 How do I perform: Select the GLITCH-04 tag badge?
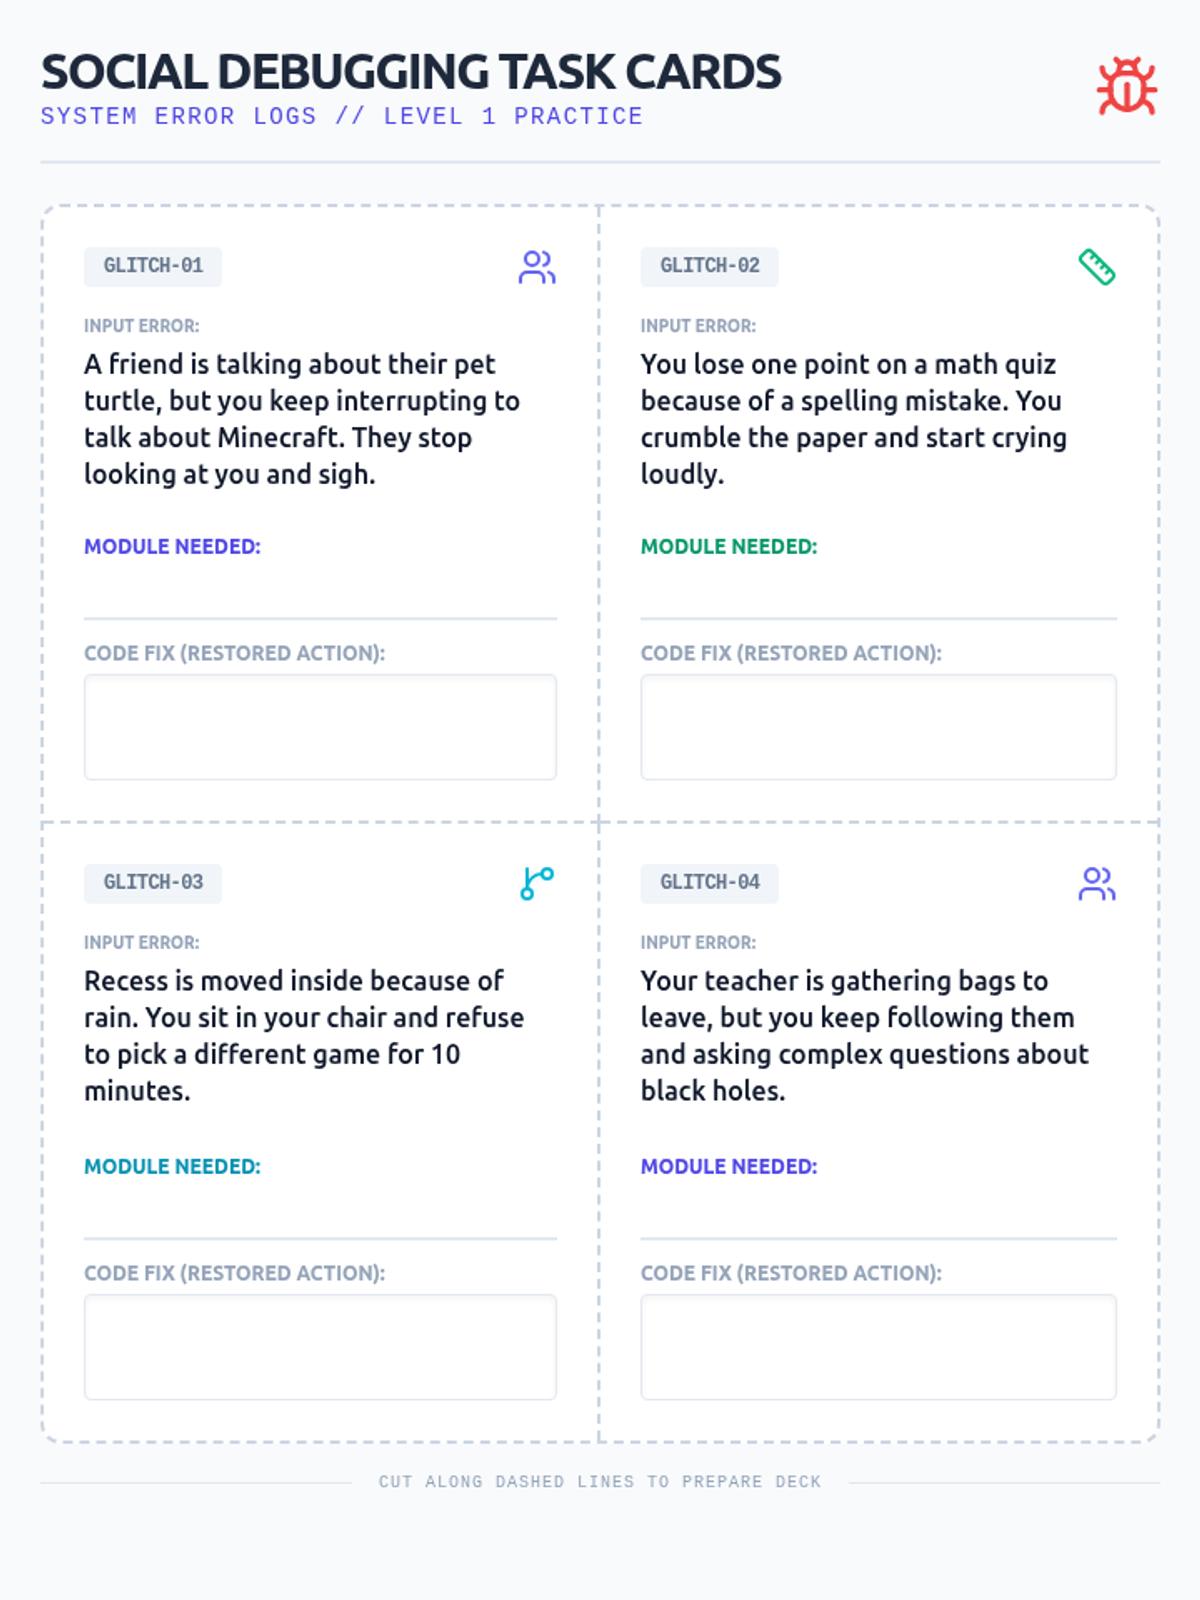pyautogui.click(x=710, y=883)
